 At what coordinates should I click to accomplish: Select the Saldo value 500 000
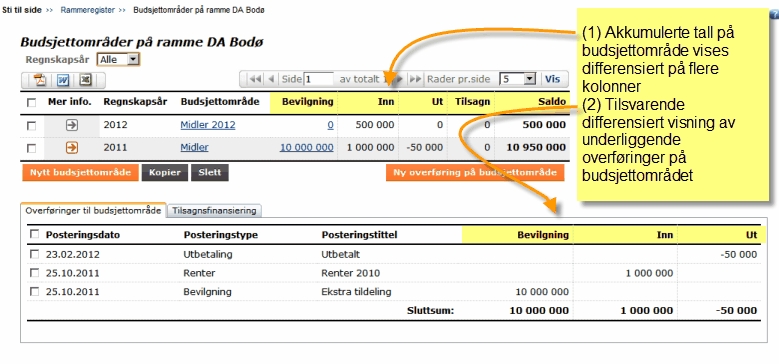click(544, 125)
